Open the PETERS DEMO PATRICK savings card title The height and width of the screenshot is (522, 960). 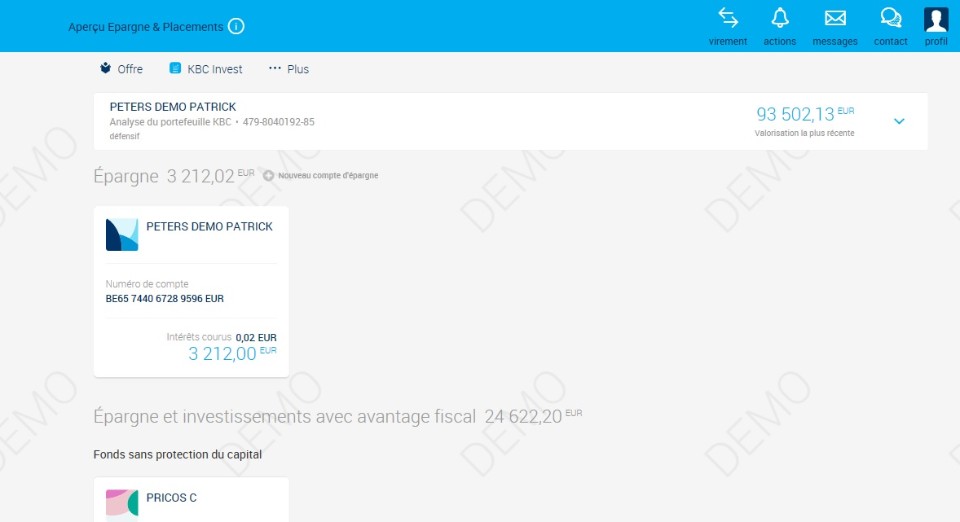pyautogui.click(x=209, y=226)
